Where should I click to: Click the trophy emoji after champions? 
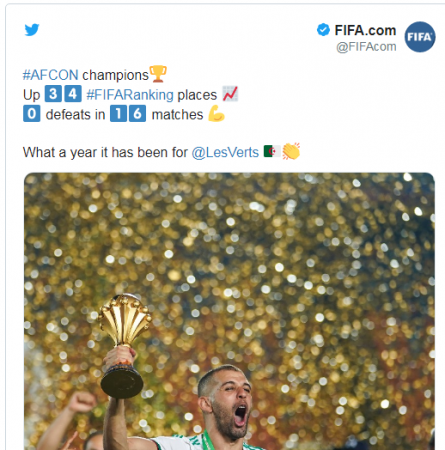click(x=158, y=74)
